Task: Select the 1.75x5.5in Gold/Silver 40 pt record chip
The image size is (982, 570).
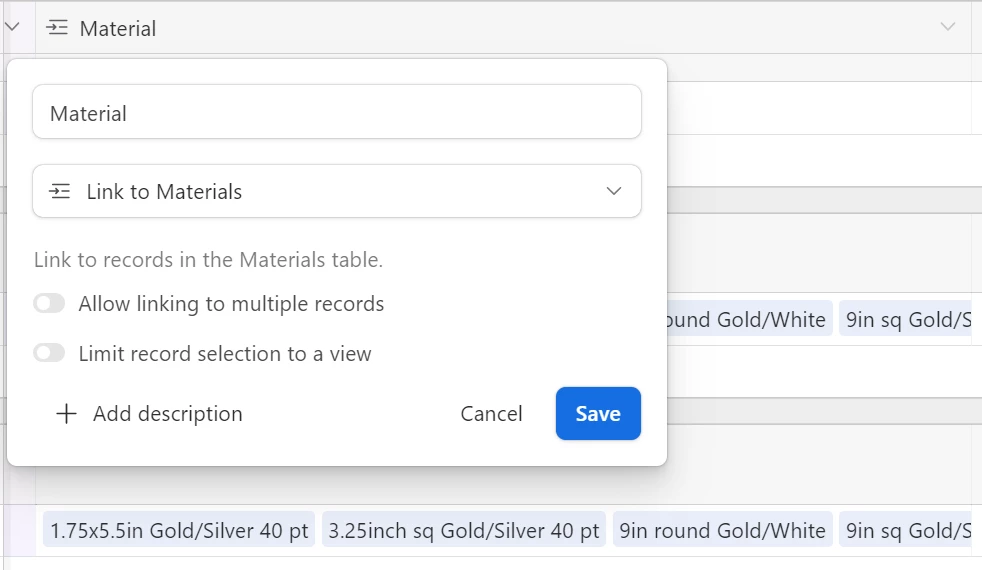Action: click(x=179, y=531)
